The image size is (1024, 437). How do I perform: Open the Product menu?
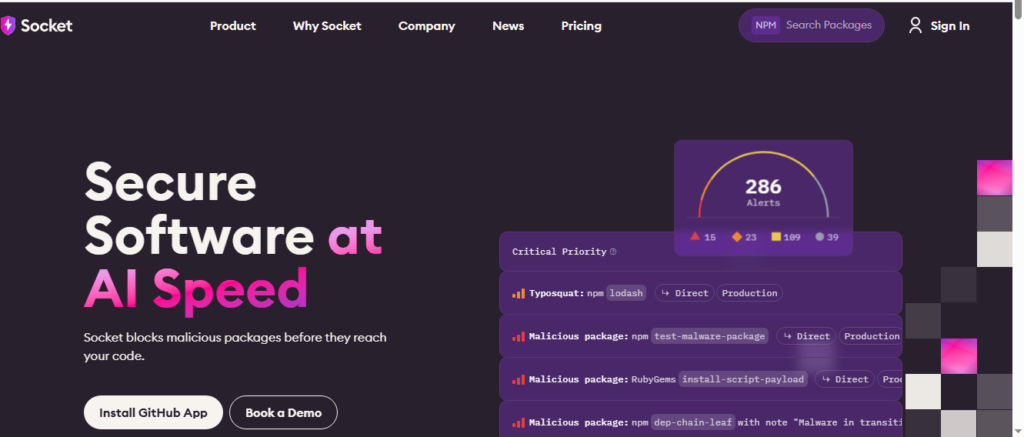click(232, 26)
